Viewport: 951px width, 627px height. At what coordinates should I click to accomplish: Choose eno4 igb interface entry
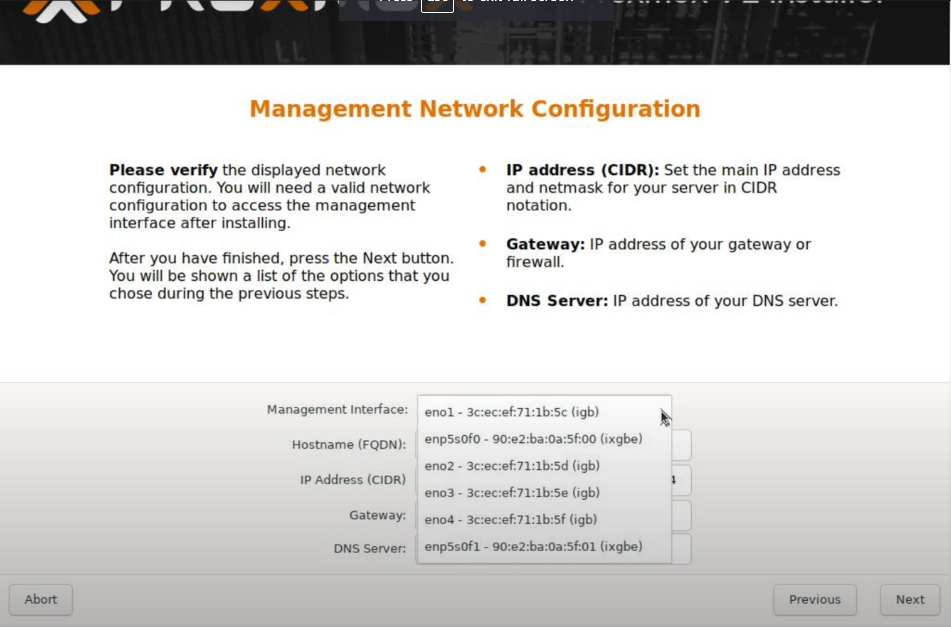(511, 519)
